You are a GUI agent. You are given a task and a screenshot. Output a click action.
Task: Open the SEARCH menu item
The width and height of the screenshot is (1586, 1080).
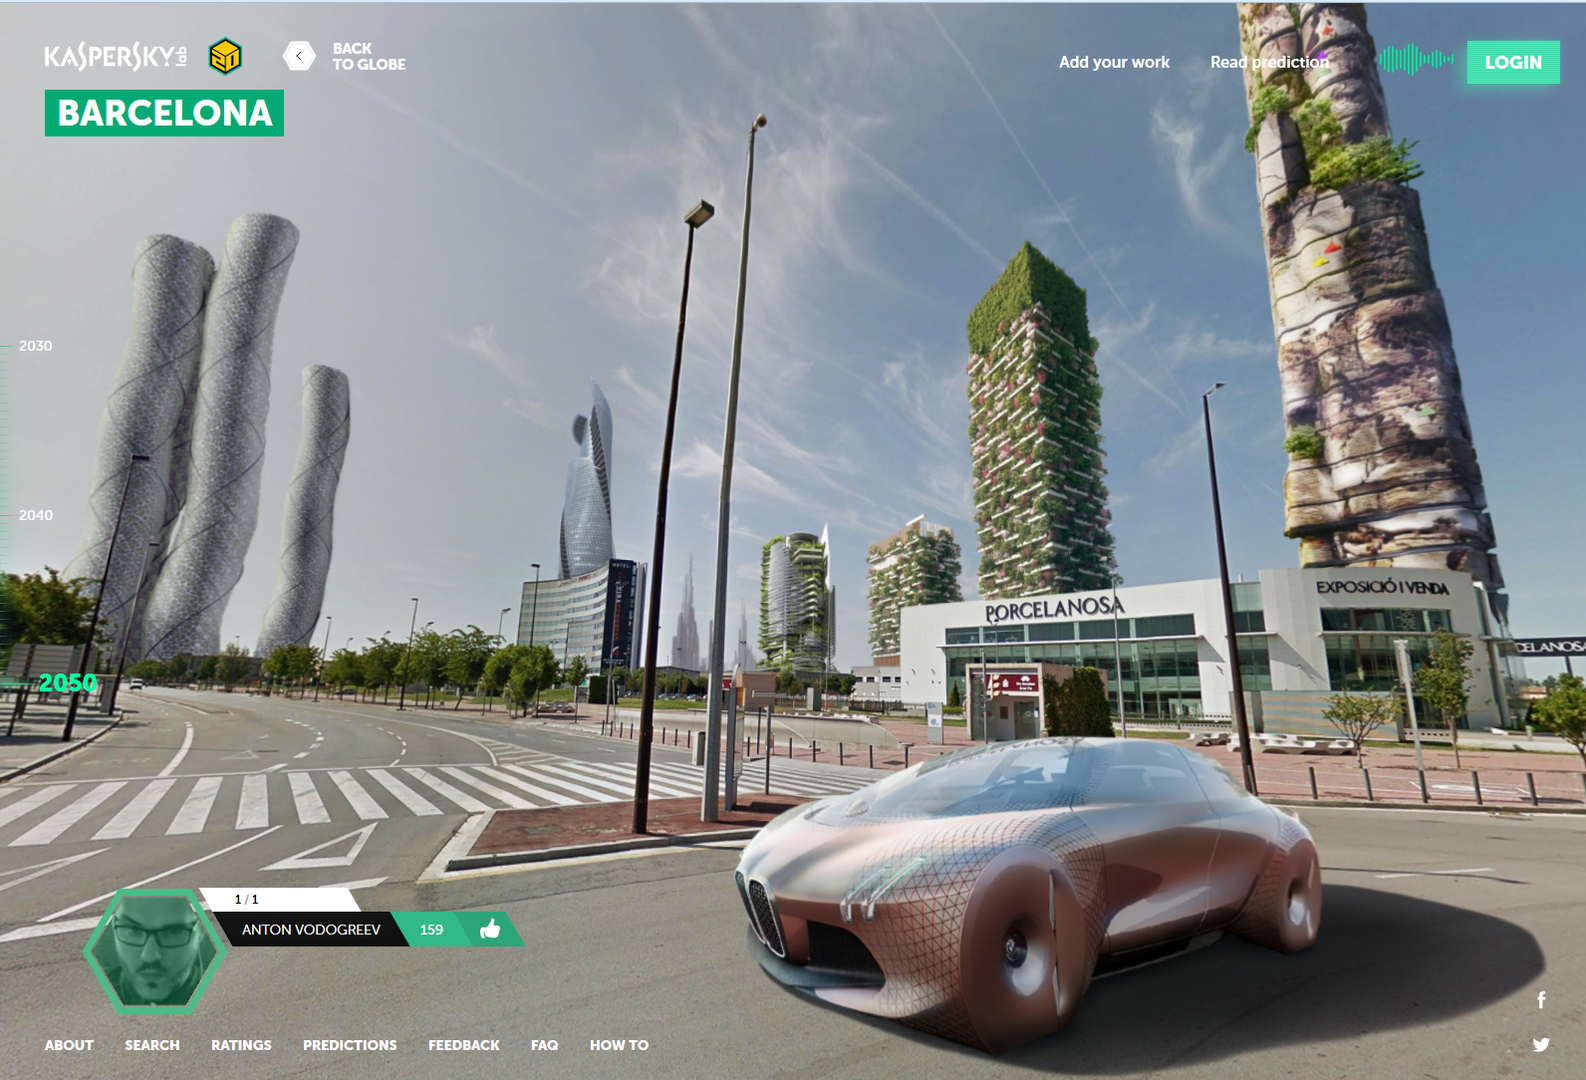coord(152,1045)
